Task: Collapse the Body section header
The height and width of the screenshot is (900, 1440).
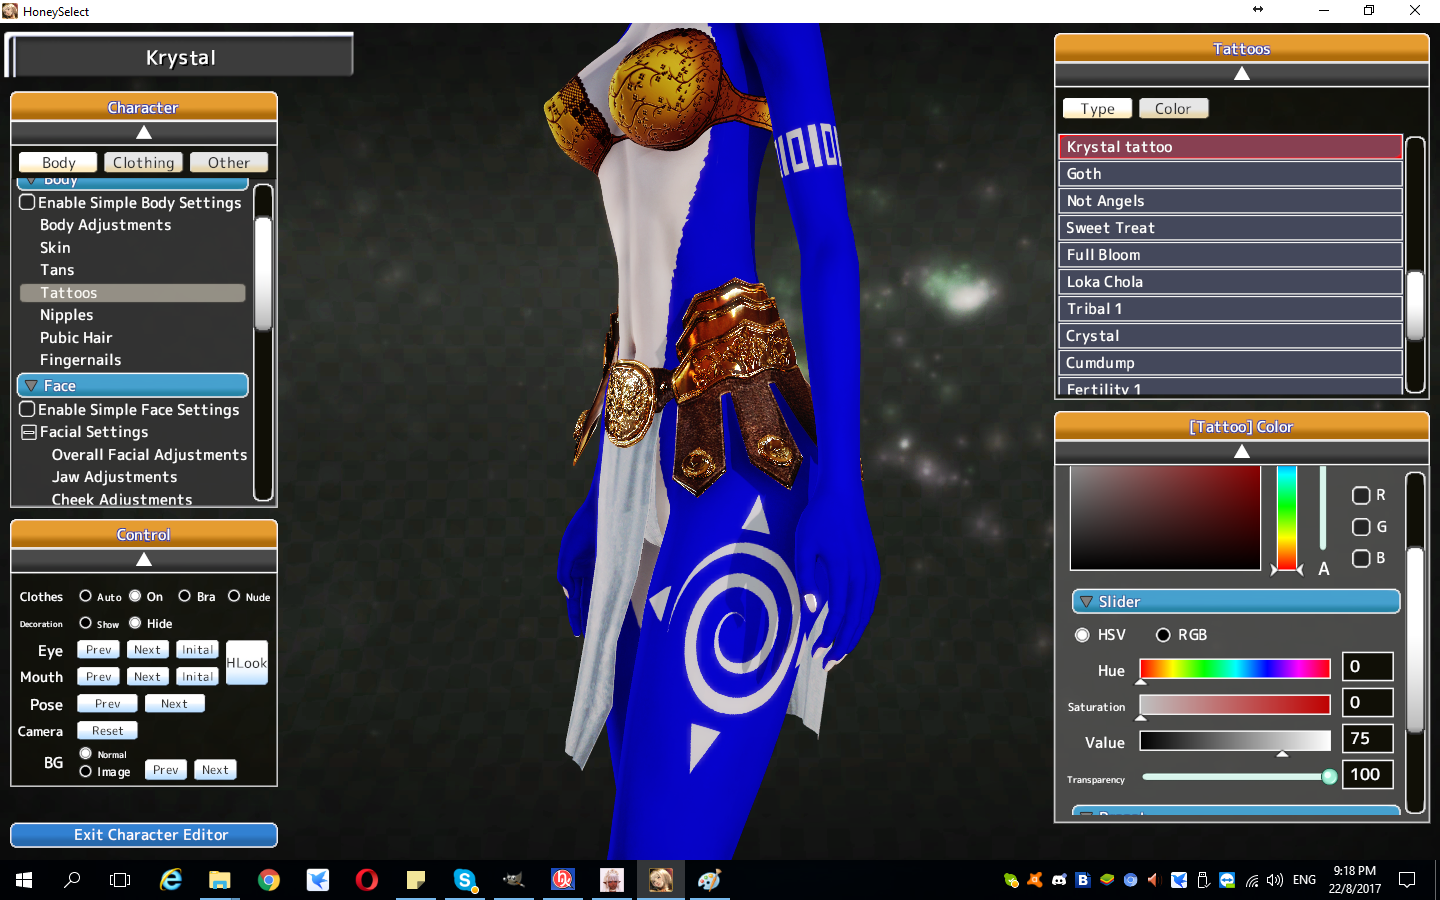Action: point(133,182)
